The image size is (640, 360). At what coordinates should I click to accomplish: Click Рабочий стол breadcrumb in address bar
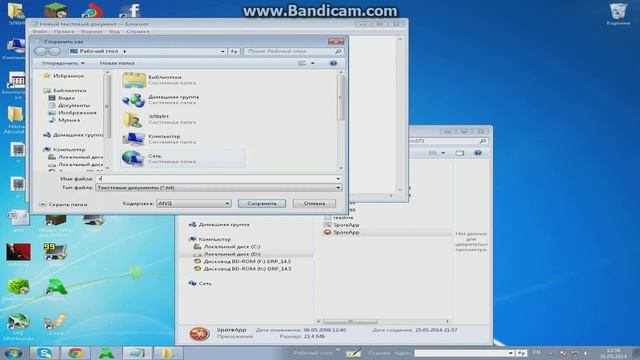98,51
